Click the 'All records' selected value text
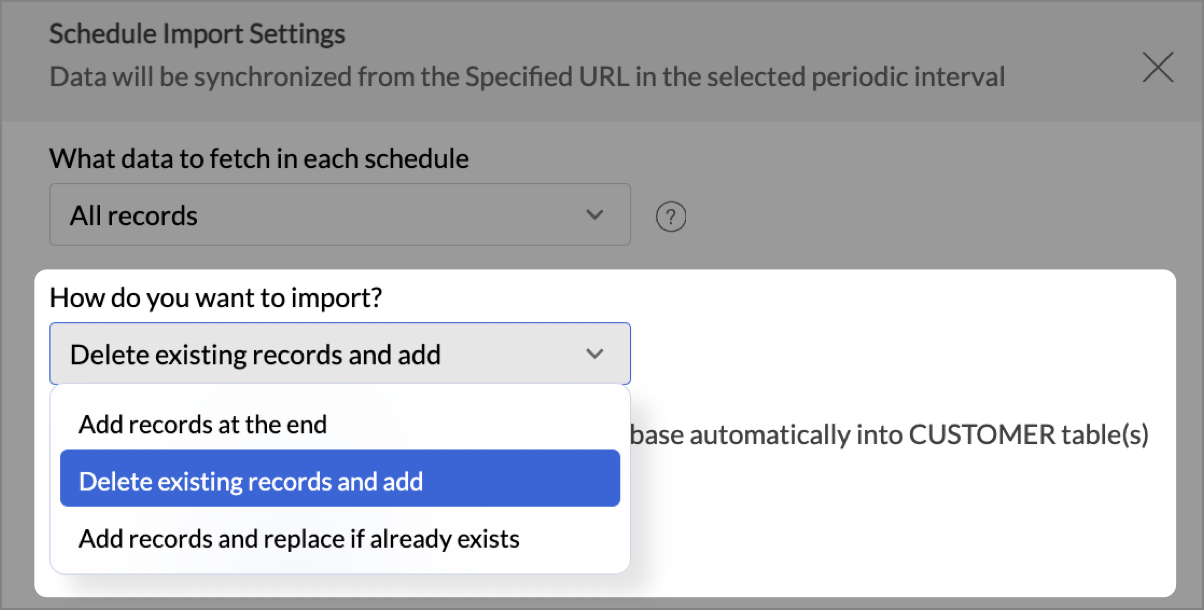This screenshot has width=1204, height=610. click(x=134, y=216)
